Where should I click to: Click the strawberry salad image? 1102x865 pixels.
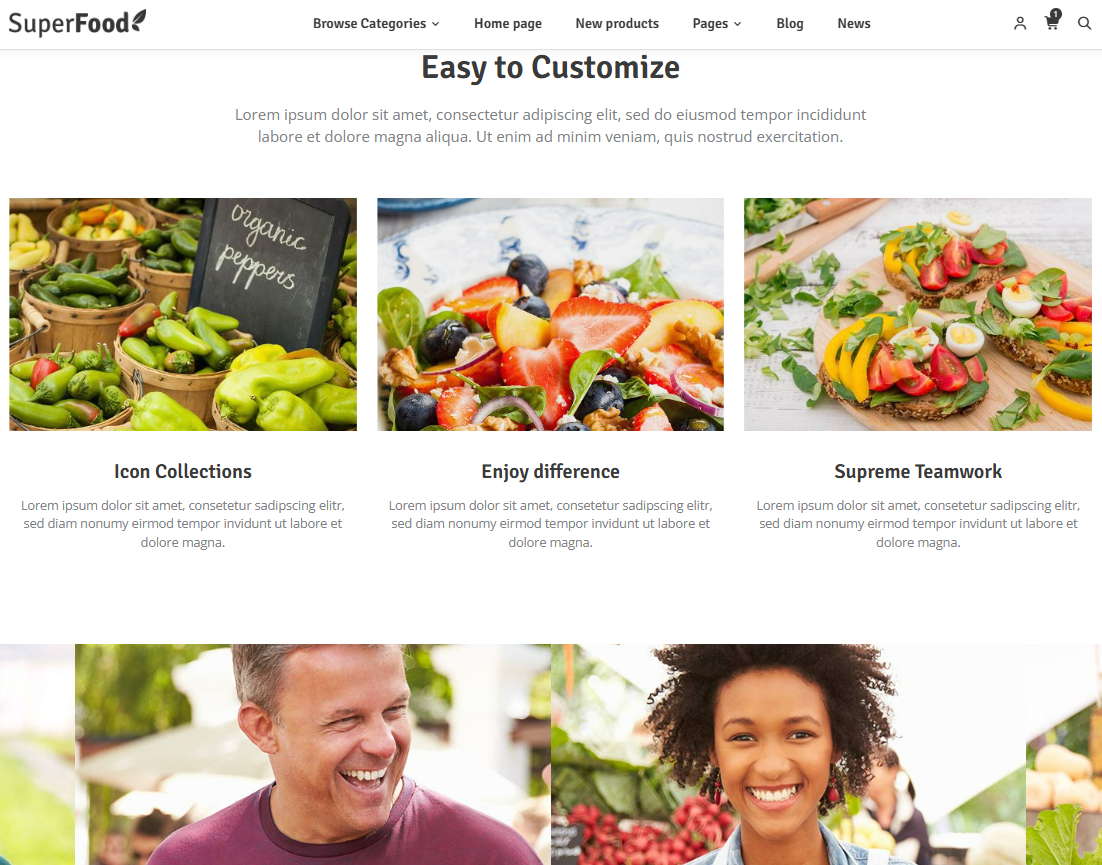click(x=550, y=314)
